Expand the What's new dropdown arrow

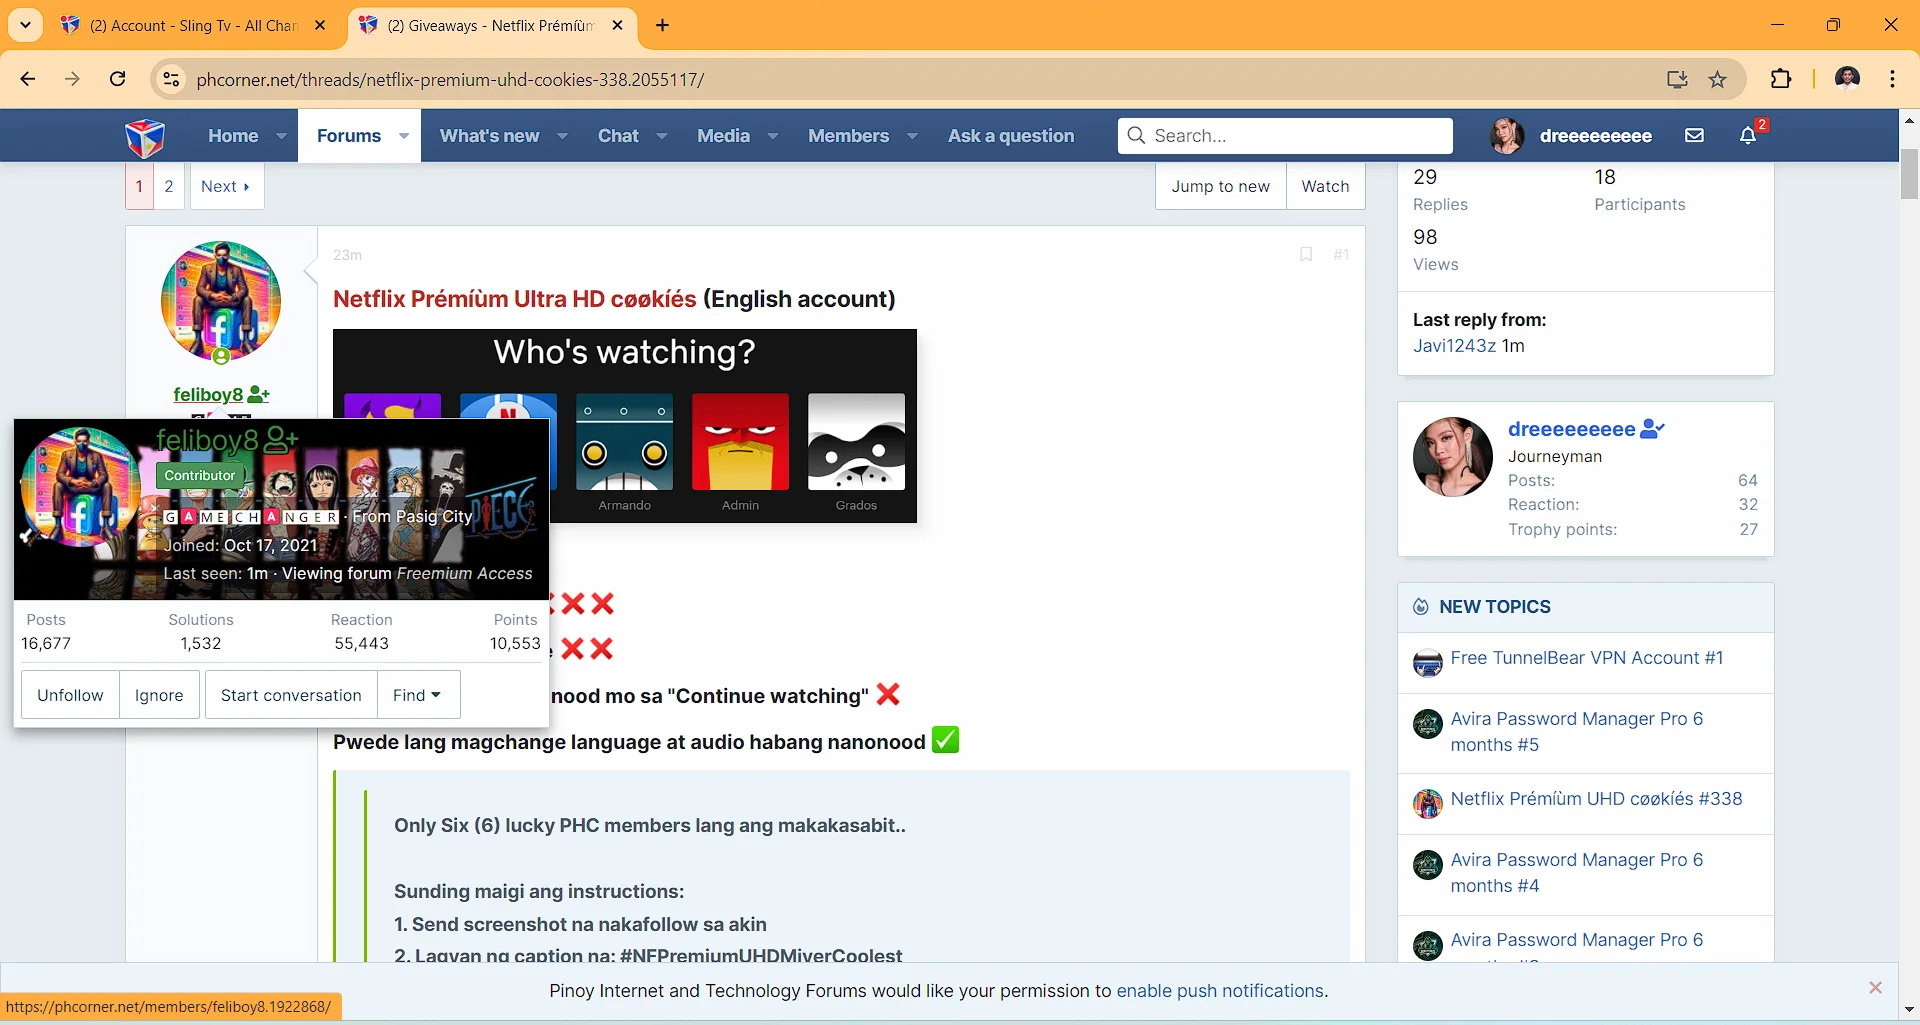[x=562, y=136]
